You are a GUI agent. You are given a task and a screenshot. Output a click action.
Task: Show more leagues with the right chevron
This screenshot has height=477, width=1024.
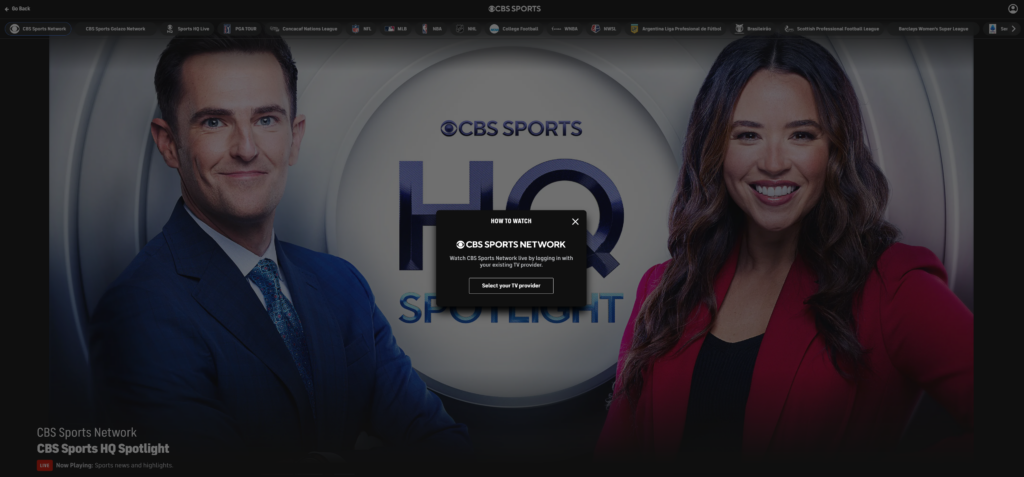[1014, 29]
